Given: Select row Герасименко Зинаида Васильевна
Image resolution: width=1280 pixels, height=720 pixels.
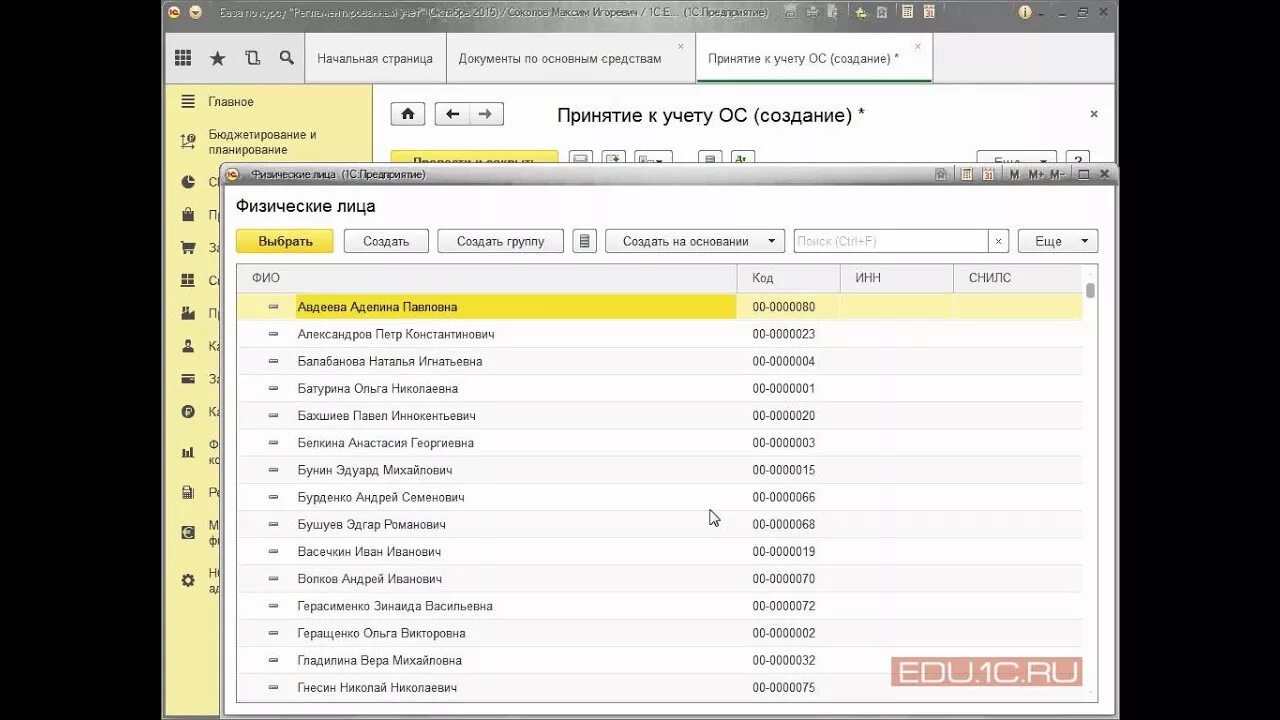Looking at the screenshot, I should (x=660, y=606).
